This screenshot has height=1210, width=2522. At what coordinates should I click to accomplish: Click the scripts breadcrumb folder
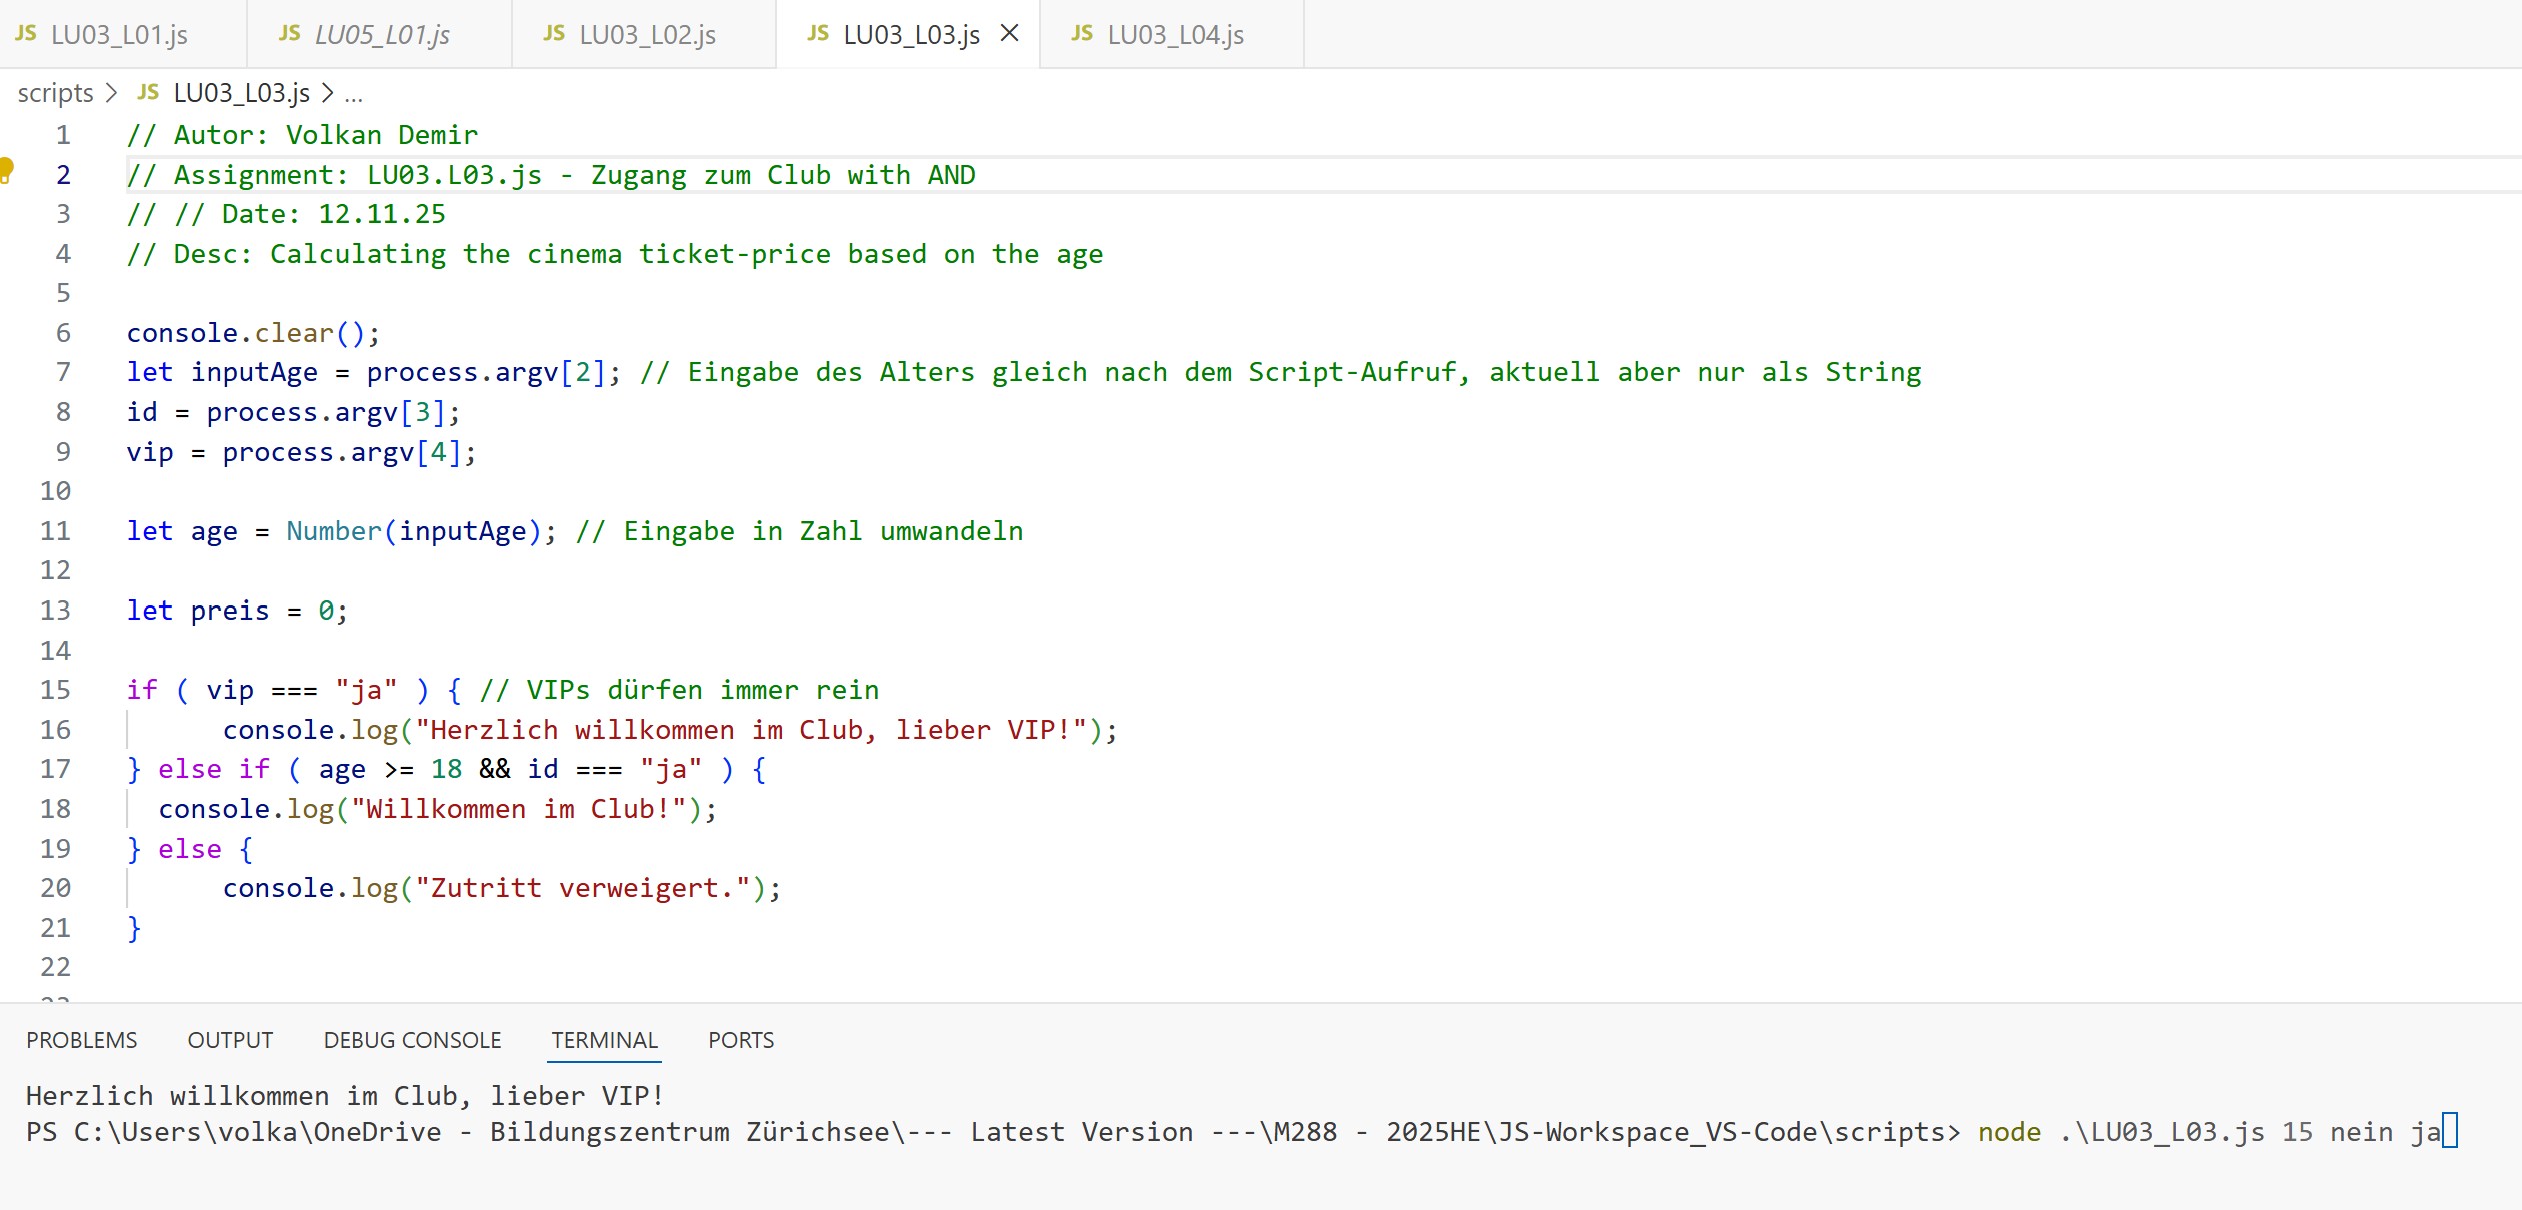55,93
